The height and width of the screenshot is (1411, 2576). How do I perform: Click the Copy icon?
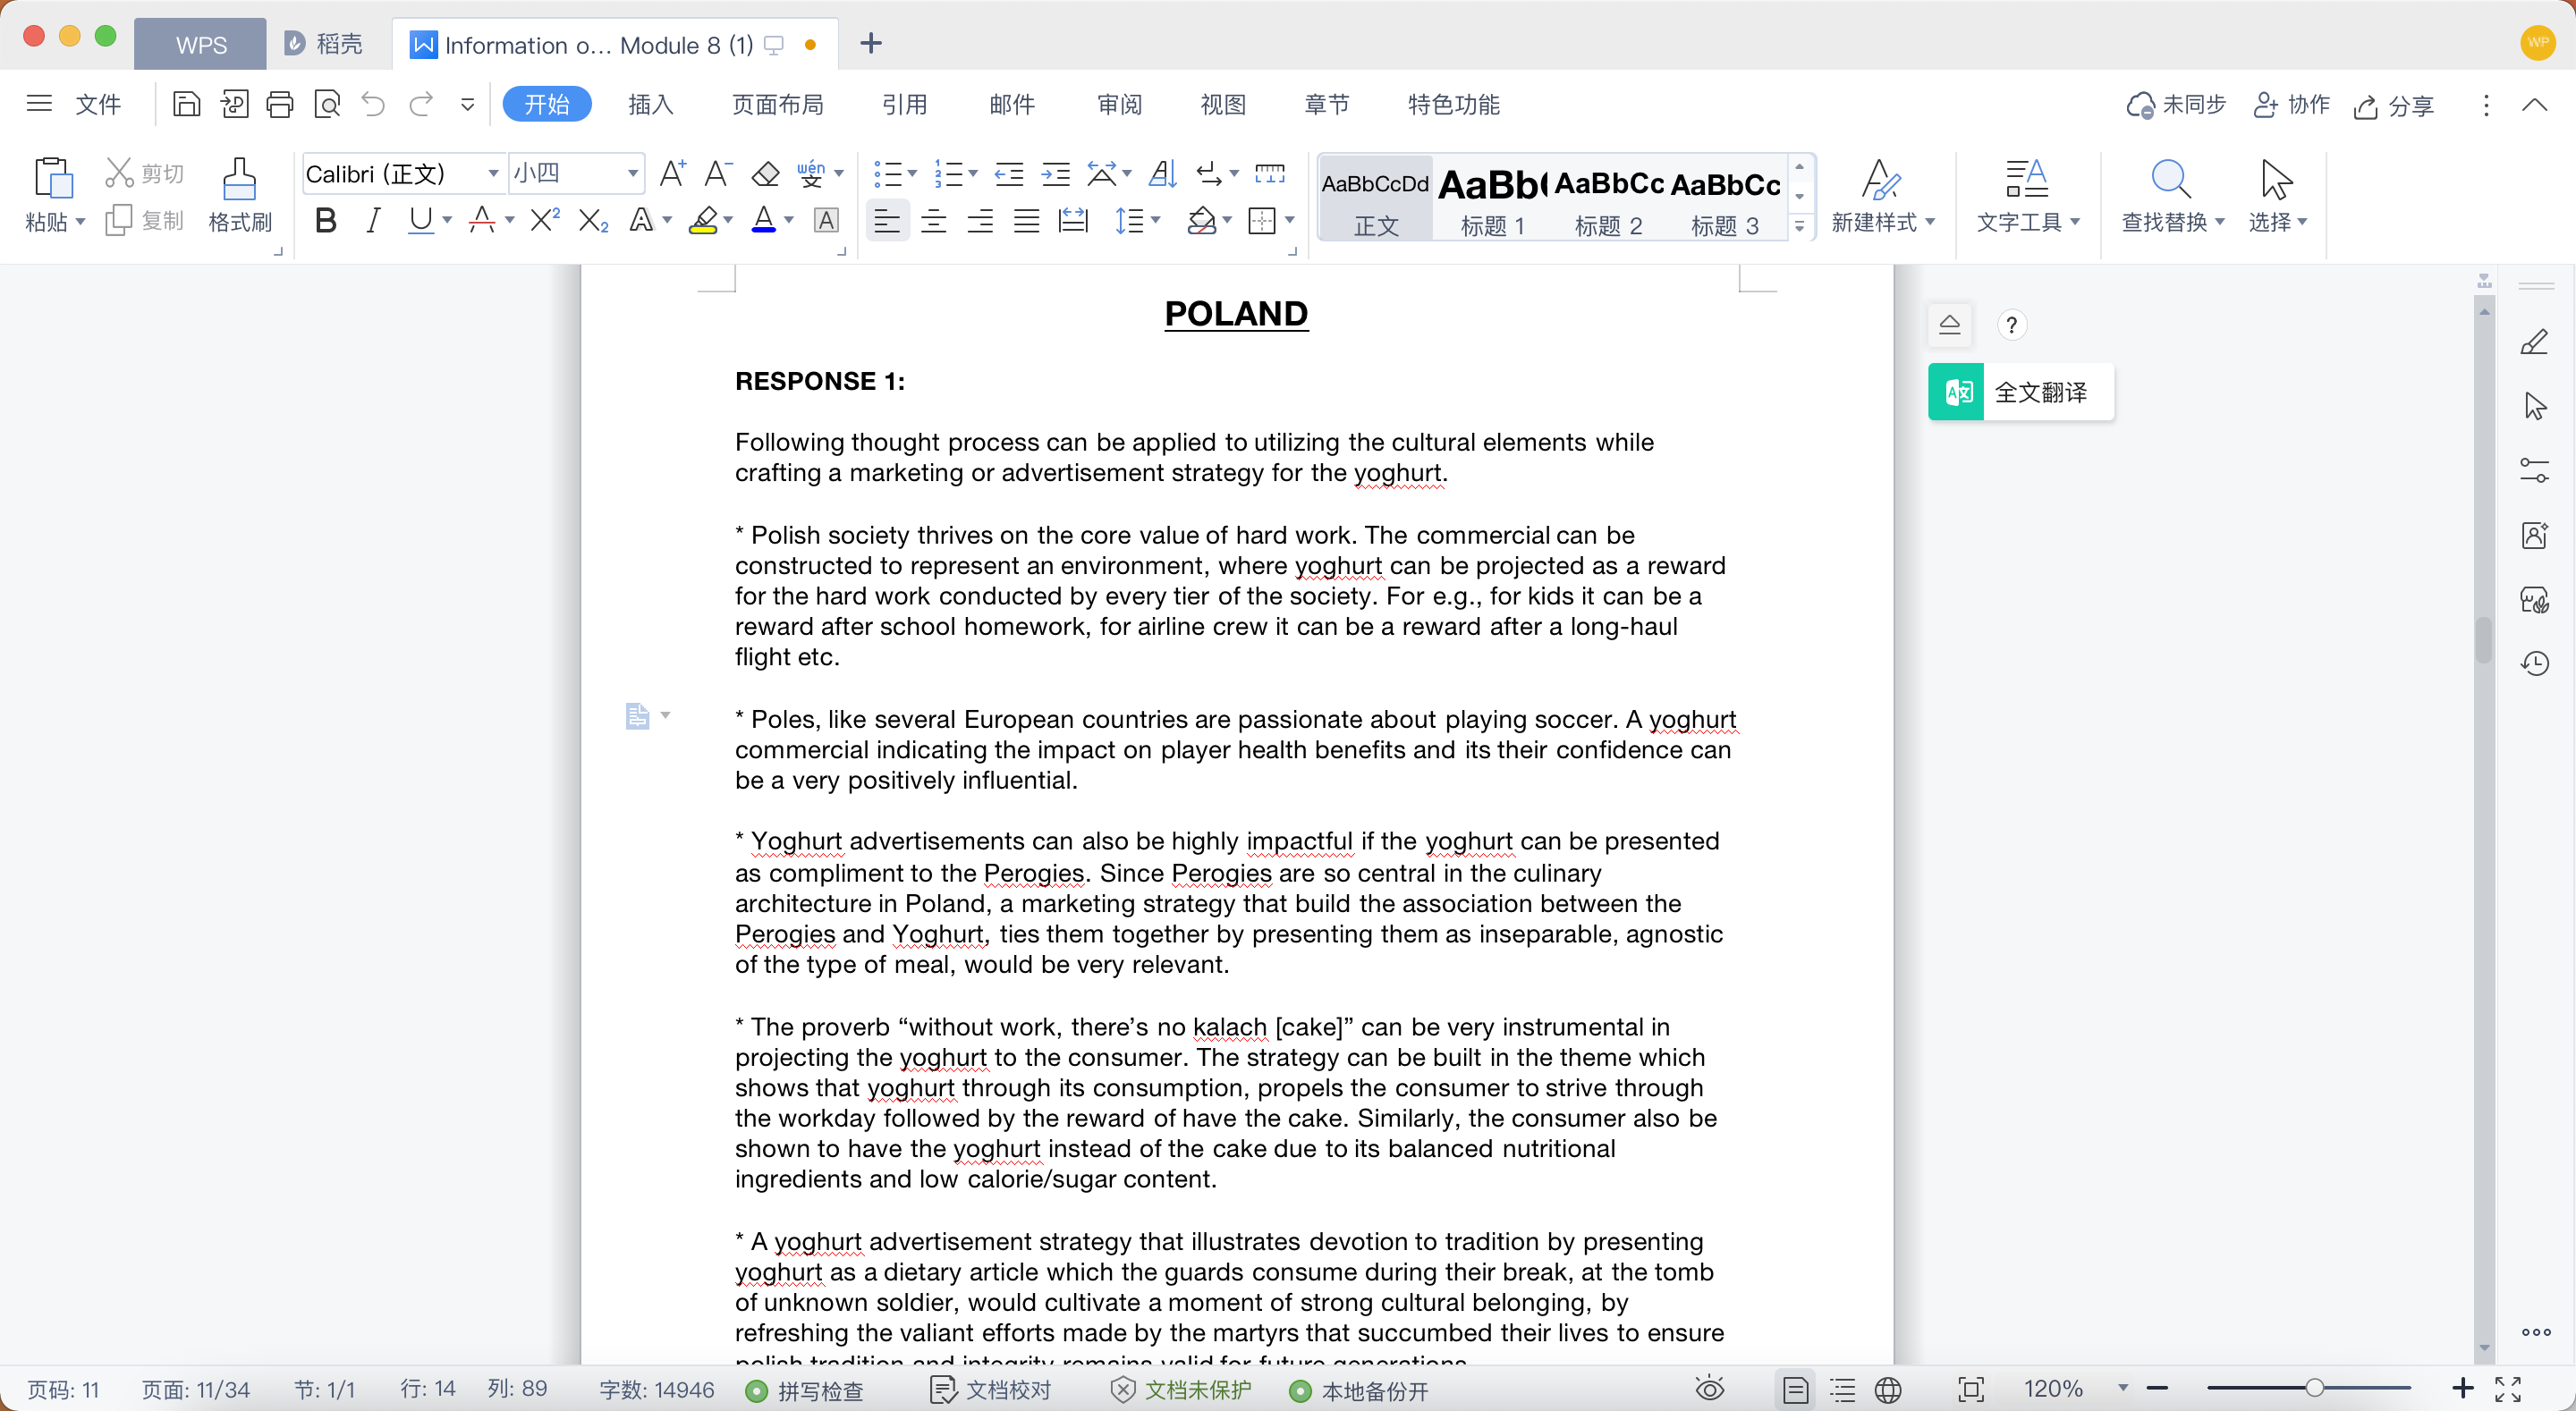[119, 220]
